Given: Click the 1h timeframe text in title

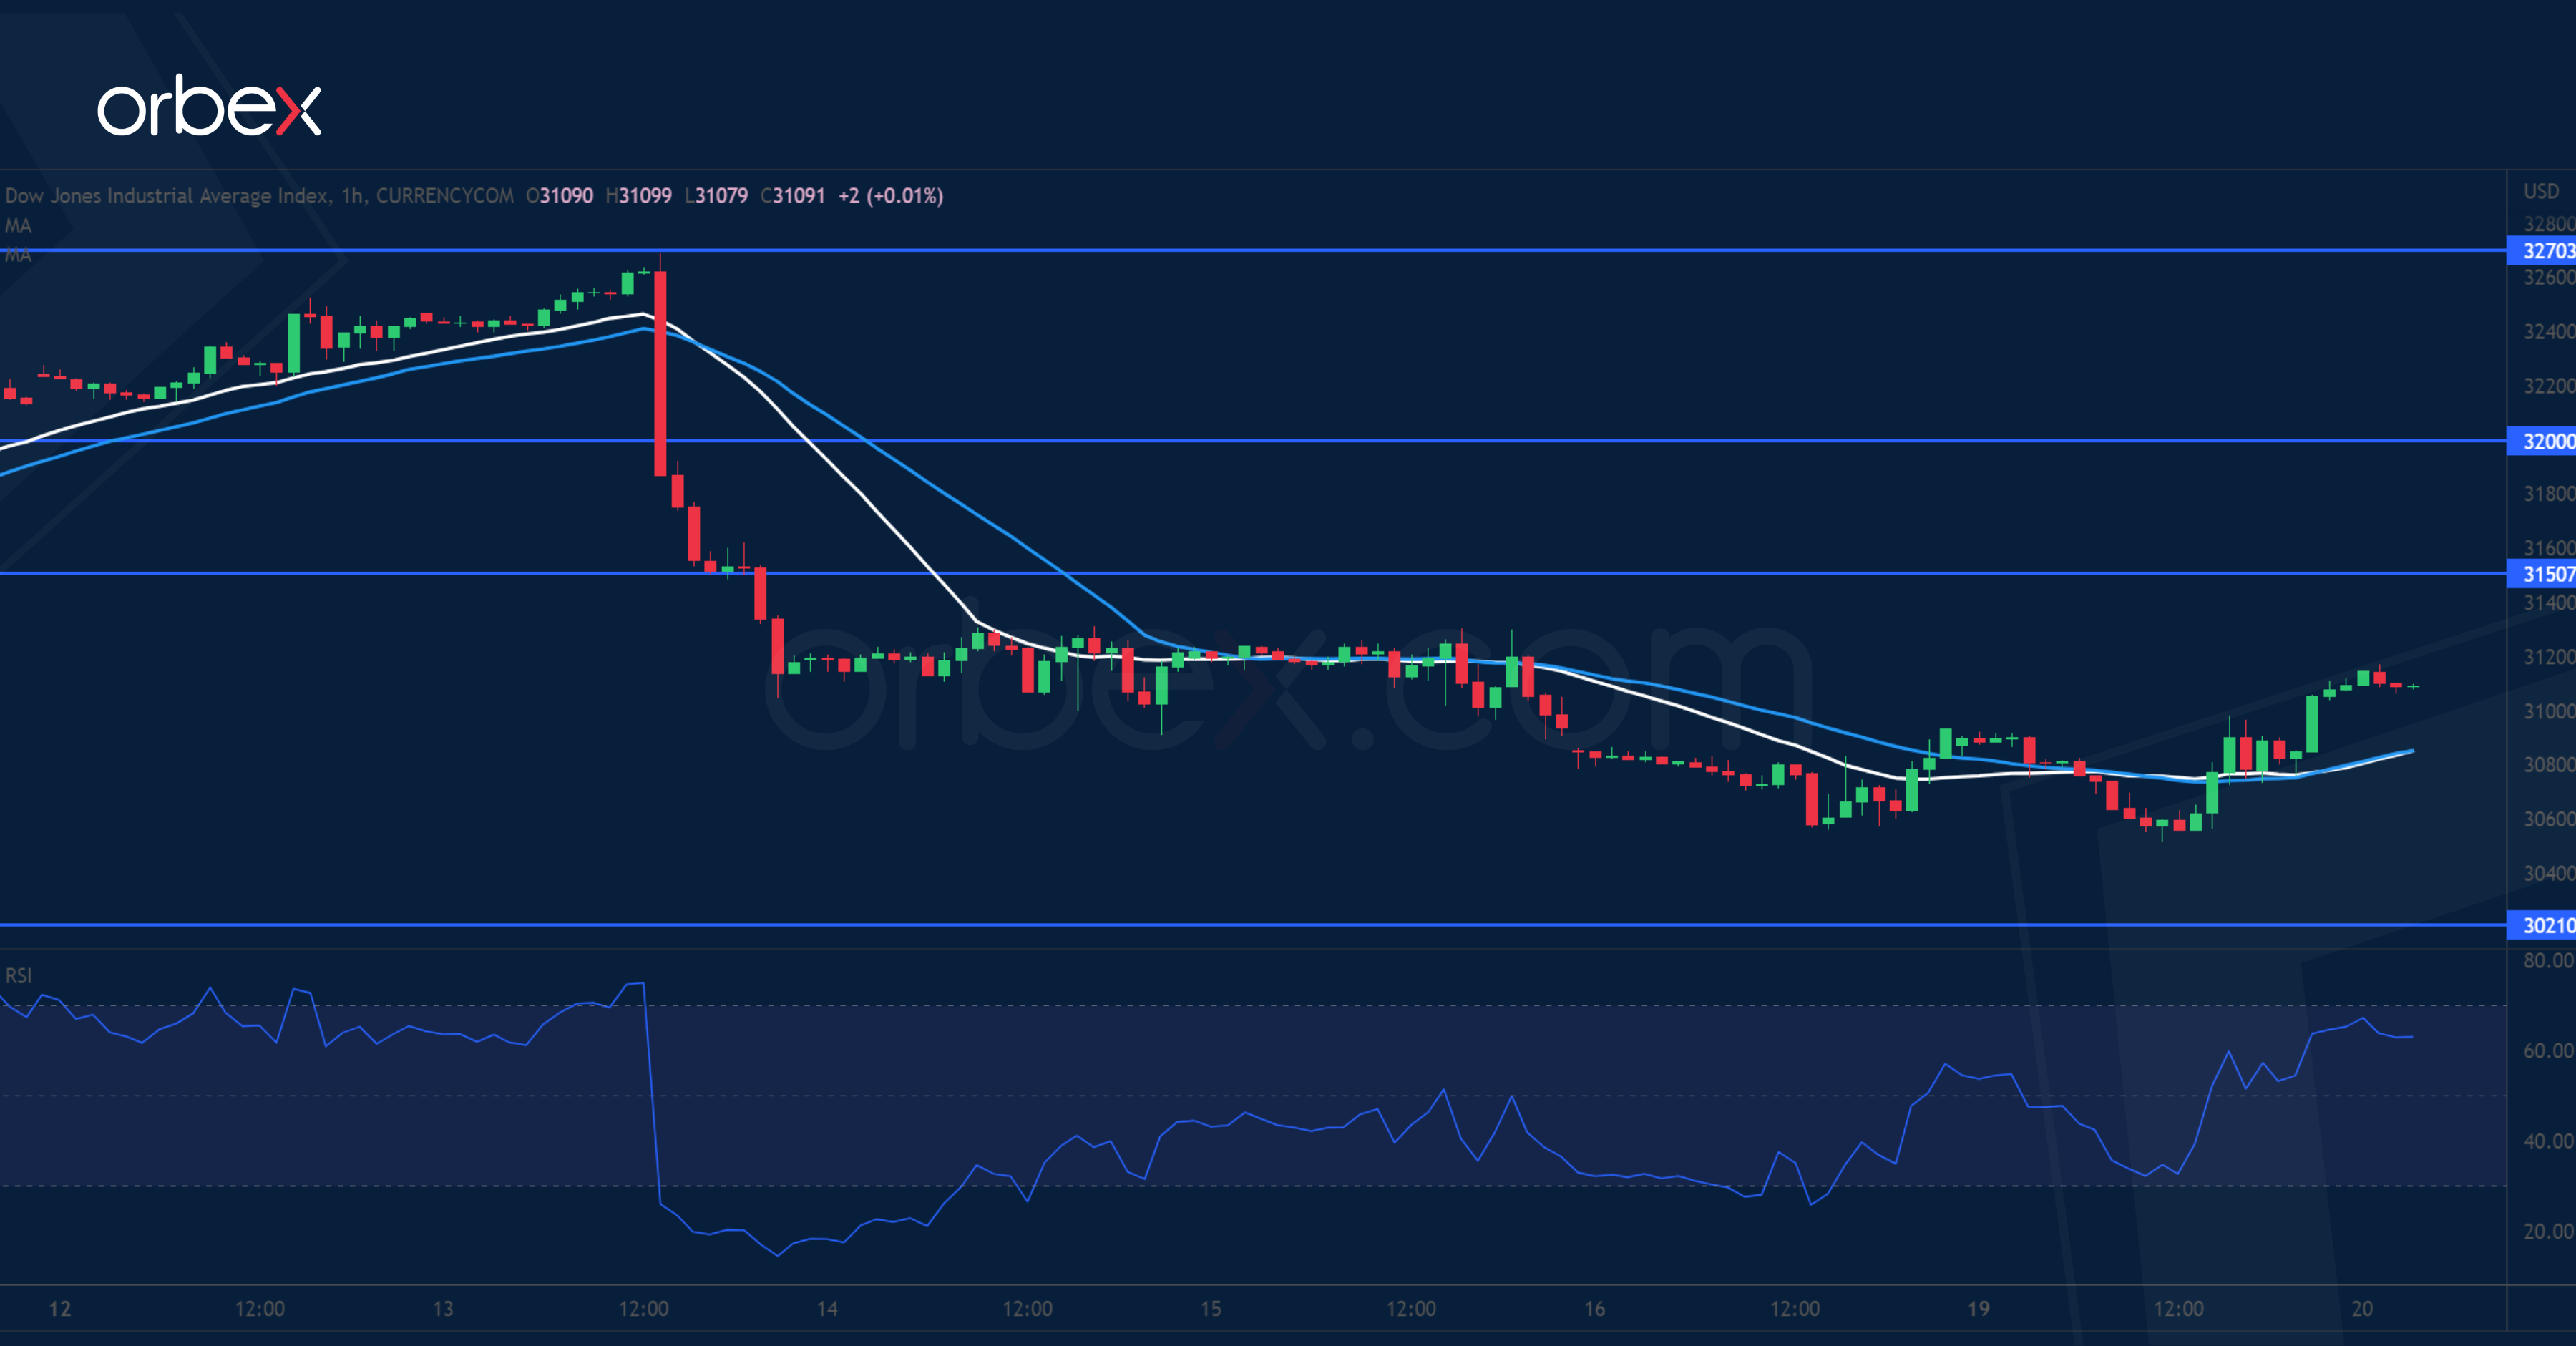Looking at the screenshot, I should [x=352, y=196].
